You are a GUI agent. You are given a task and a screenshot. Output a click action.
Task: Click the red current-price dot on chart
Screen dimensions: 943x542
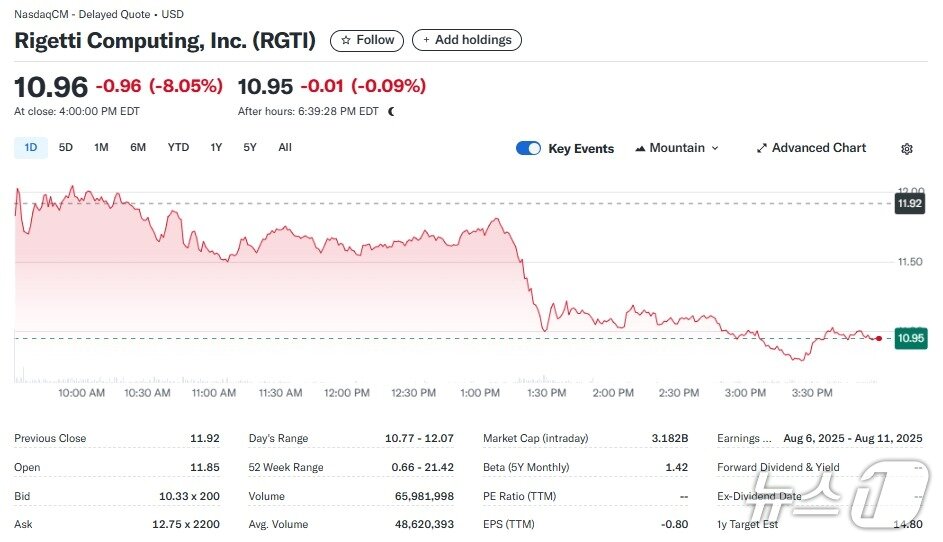click(878, 339)
